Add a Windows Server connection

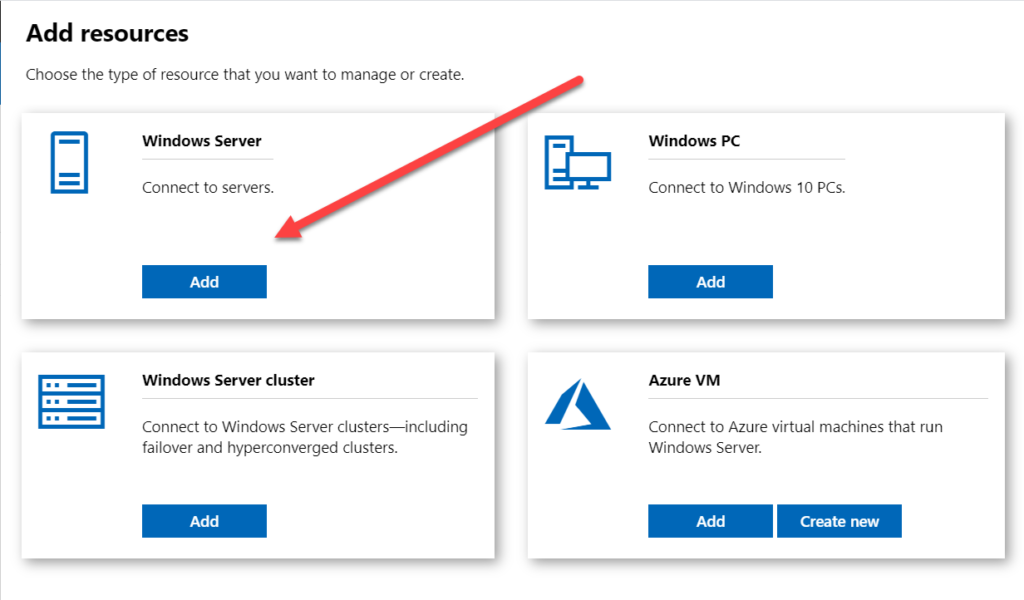204,281
